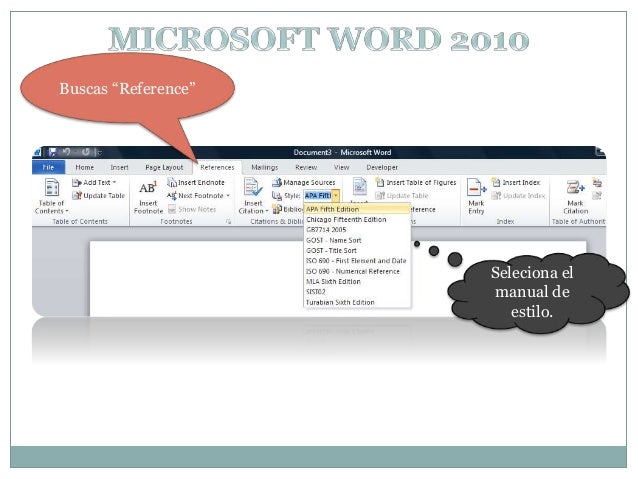Switch to the Mailings tab
Viewport: 638px width, 479px height.
point(264,167)
